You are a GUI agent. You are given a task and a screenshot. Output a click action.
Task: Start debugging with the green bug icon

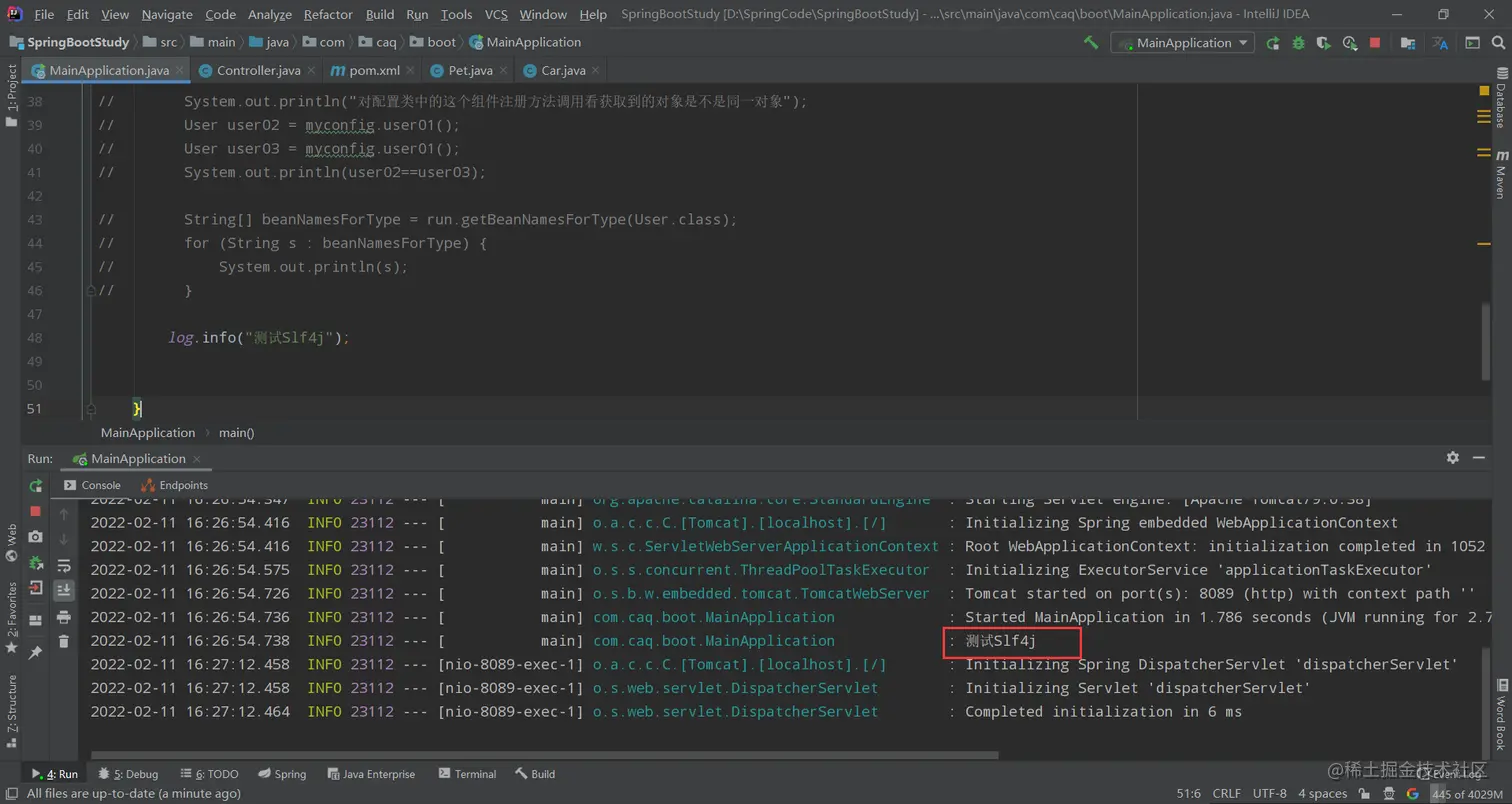point(1298,43)
